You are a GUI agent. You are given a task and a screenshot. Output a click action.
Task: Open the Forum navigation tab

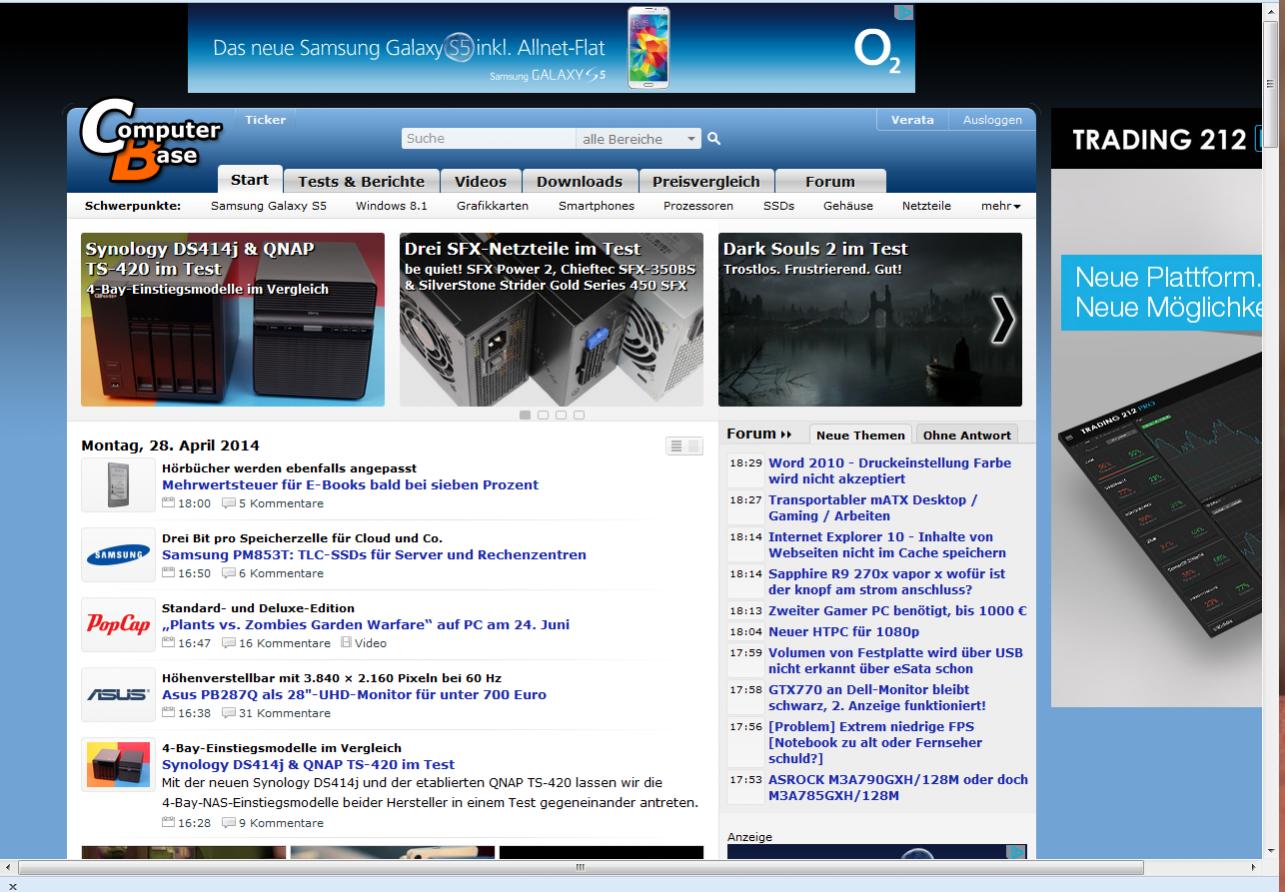[x=830, y=181]
